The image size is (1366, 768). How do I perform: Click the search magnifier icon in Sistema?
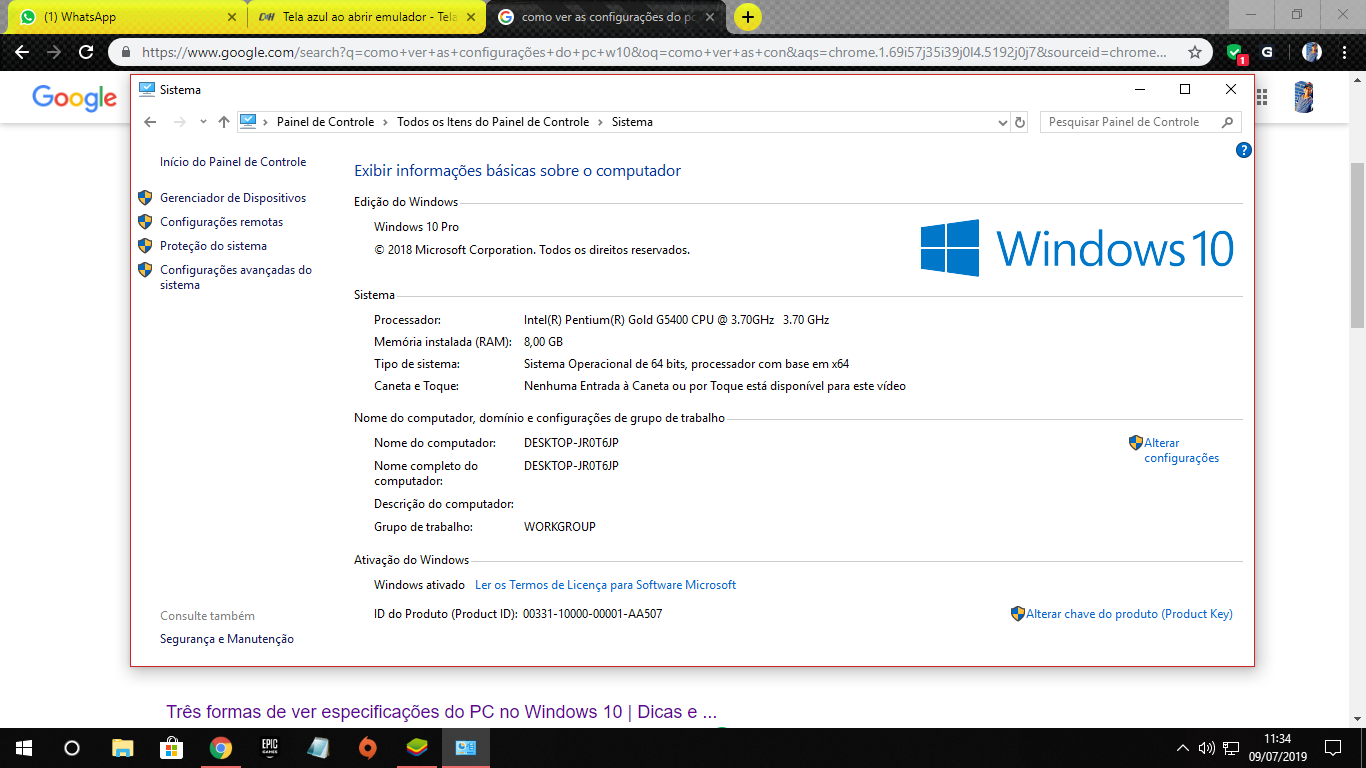[x=1228, y=122]
